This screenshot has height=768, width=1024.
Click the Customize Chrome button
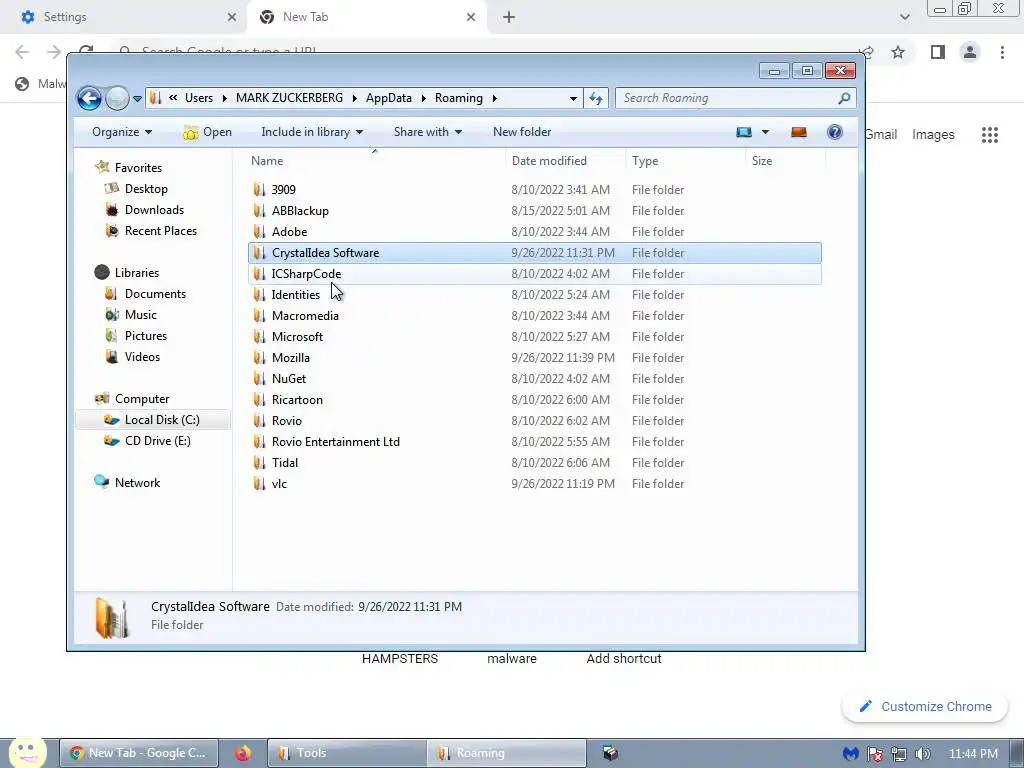(925, 707)
